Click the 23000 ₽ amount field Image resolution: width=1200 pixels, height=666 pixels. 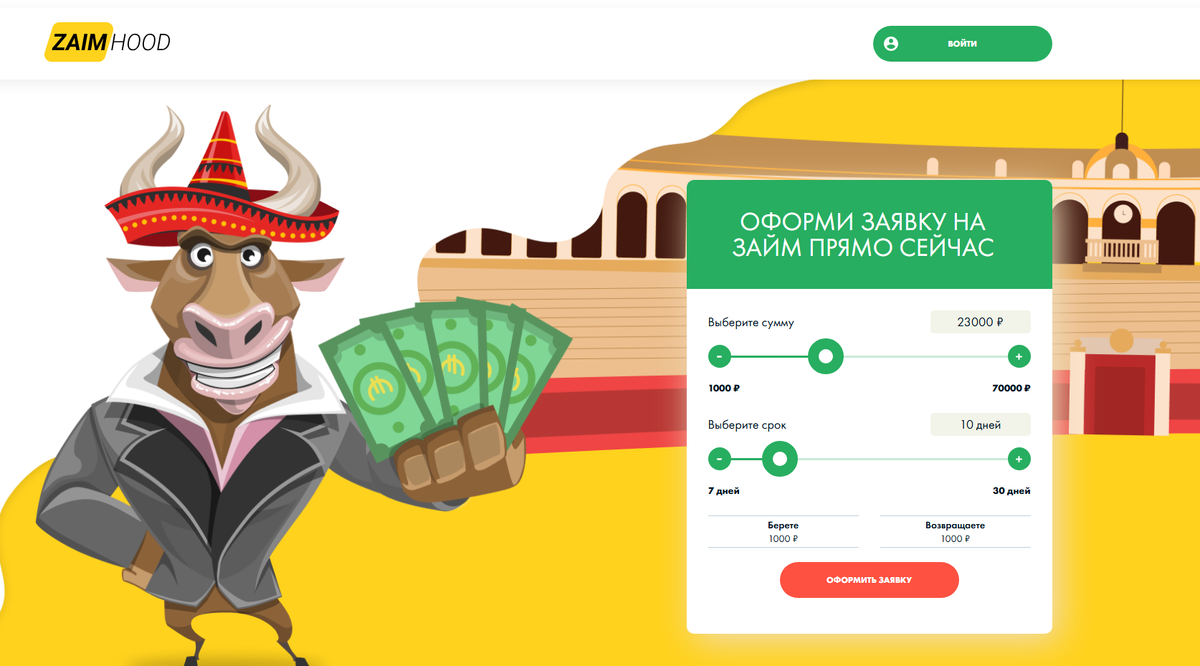(980, 322)
